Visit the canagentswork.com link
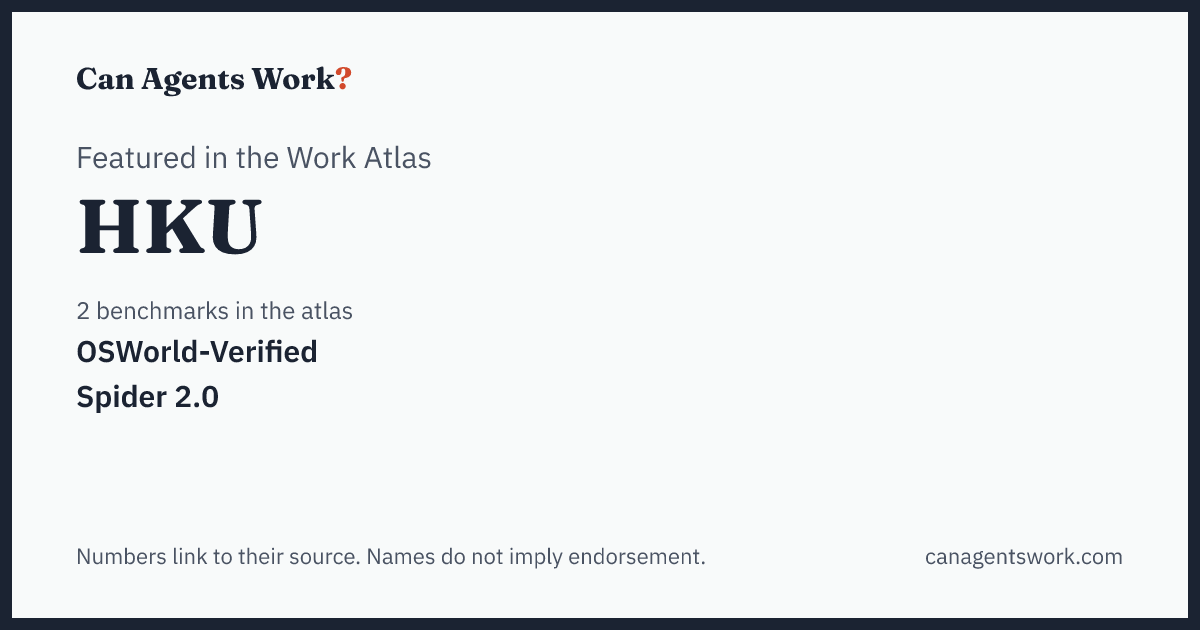Screen dimensions: 1200x630 (1024, 557)
